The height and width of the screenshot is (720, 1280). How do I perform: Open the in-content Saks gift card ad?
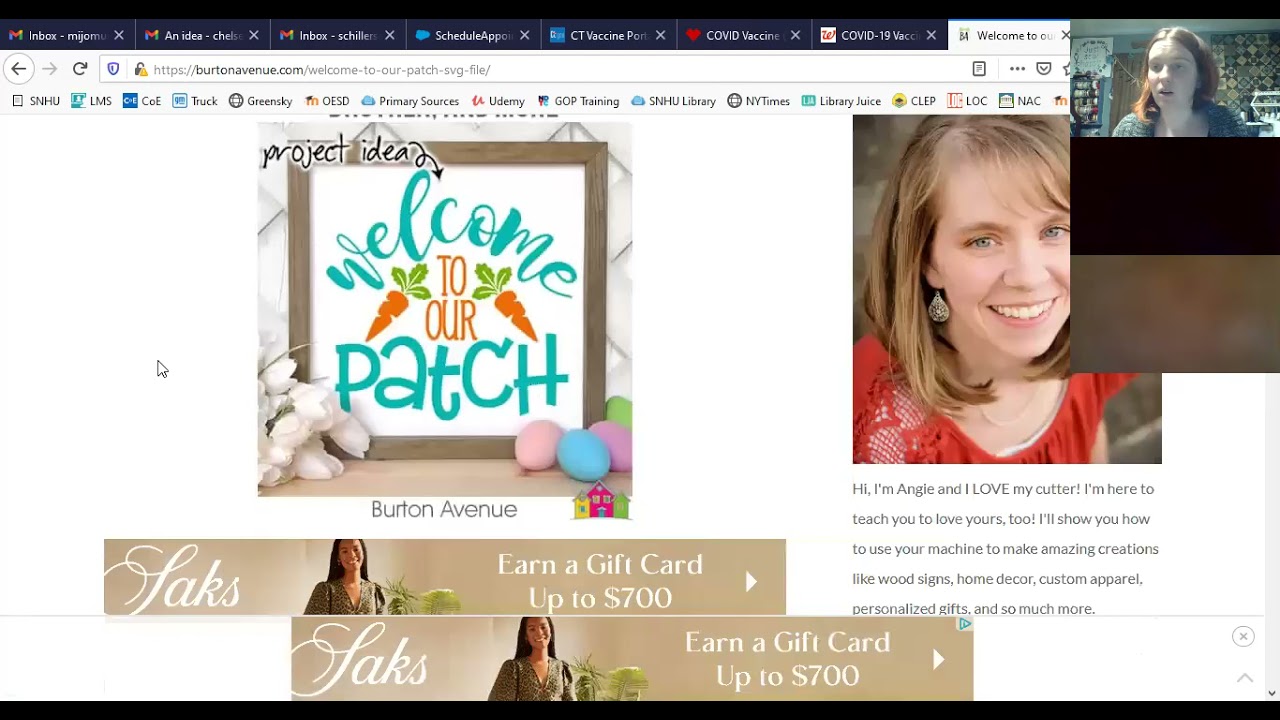445,577
